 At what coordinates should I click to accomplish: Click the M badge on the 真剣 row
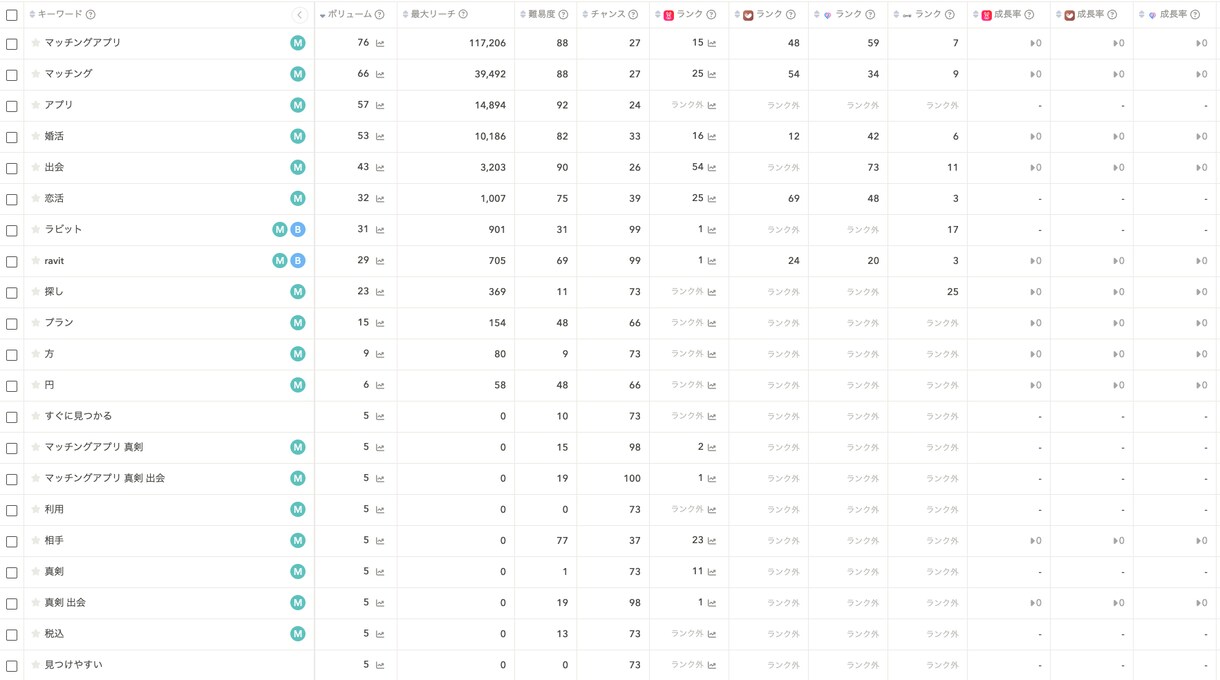click(x=298, y=572)
